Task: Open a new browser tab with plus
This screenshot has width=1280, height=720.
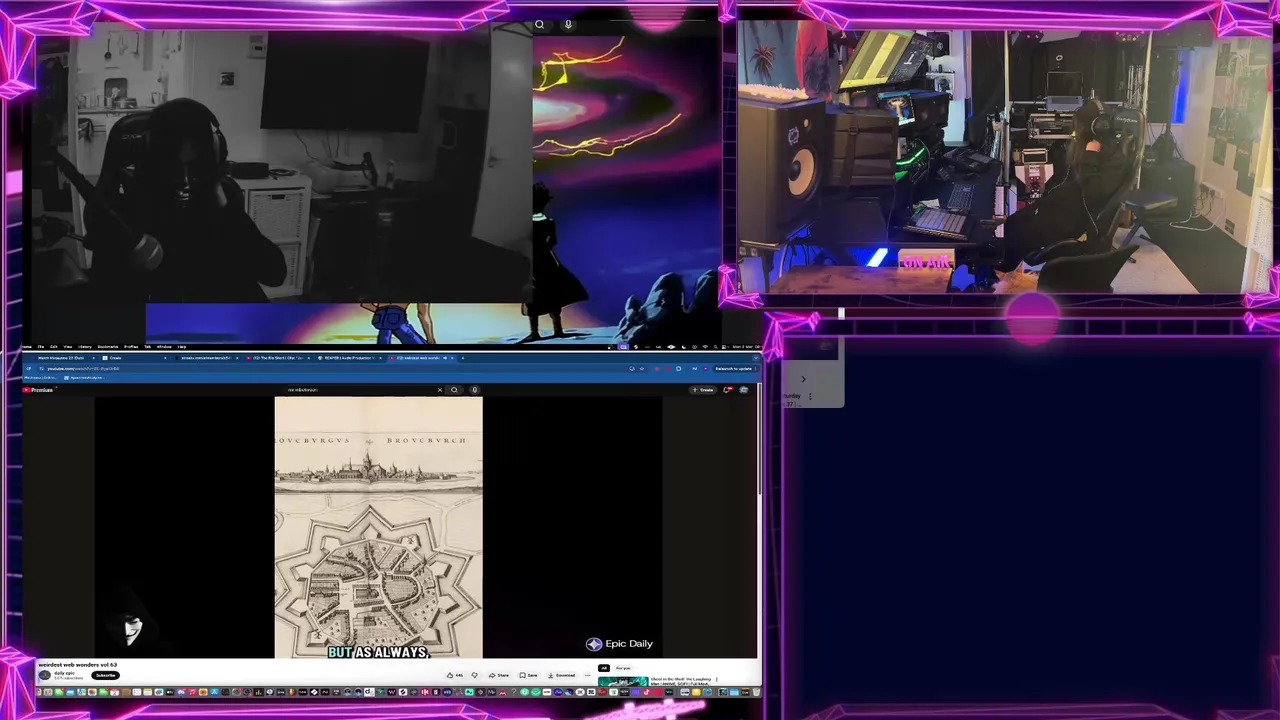Action: tap(463, 358)
